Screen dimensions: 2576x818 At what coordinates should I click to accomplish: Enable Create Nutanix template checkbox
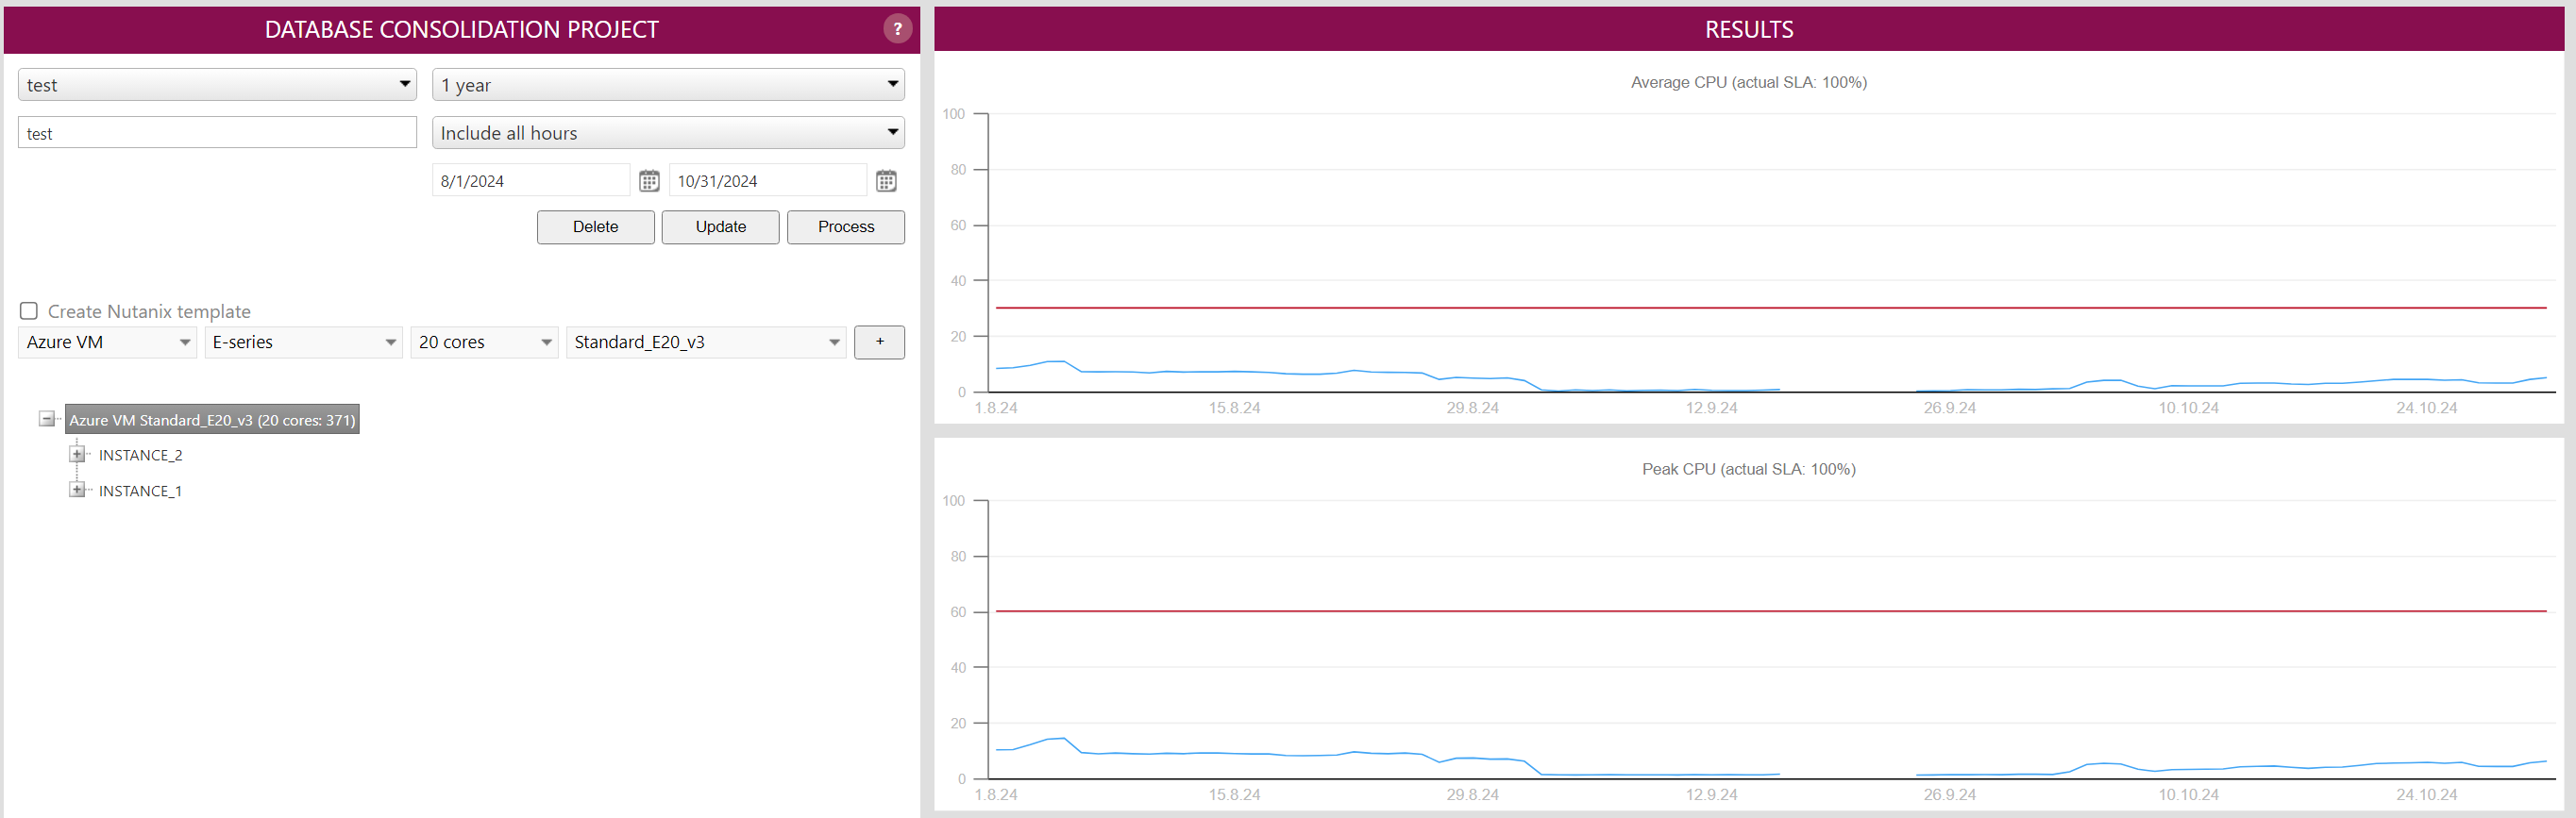pos(30,311)
